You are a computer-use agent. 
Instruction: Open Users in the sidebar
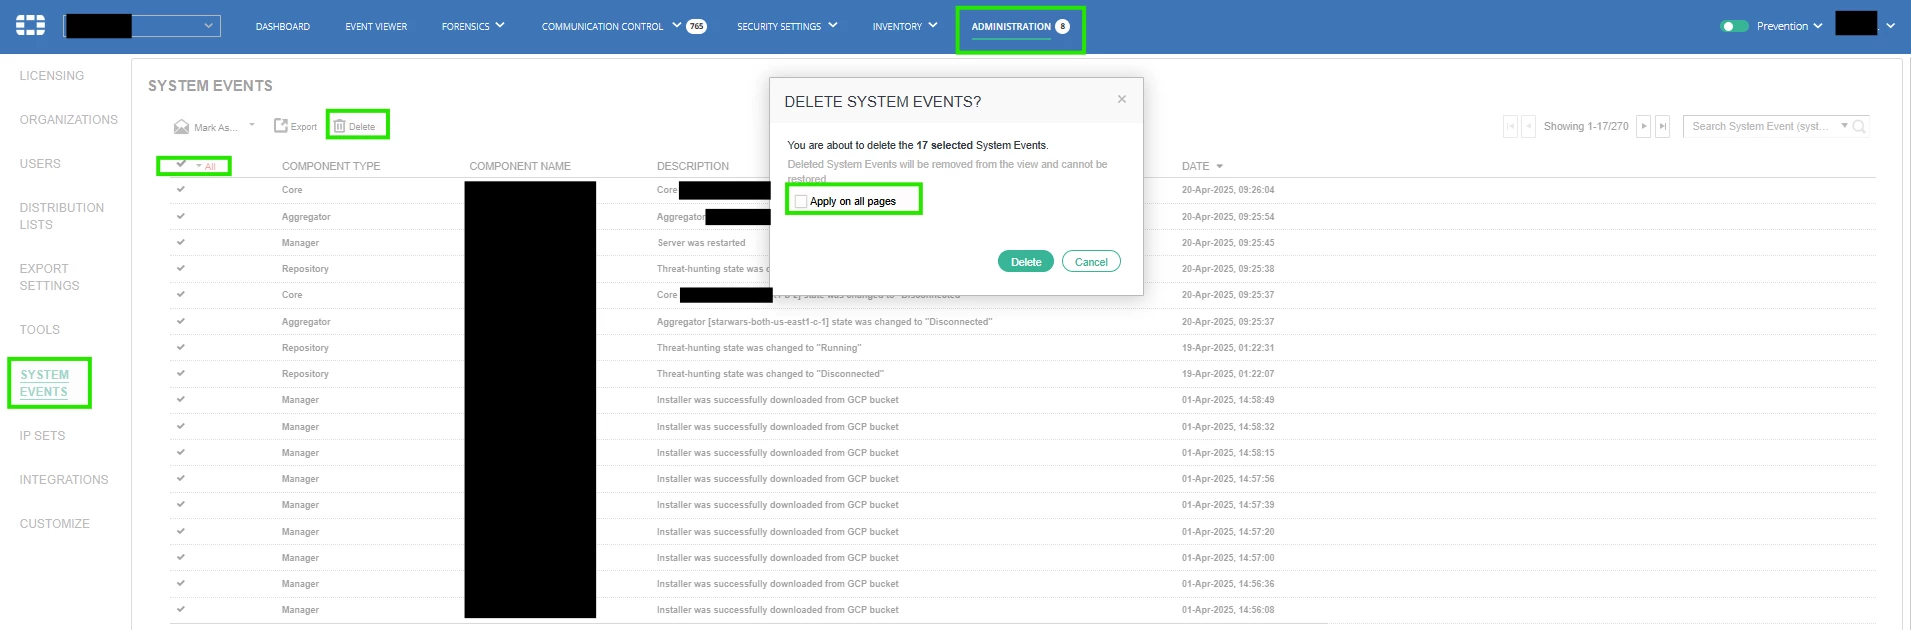coord(40,164)
